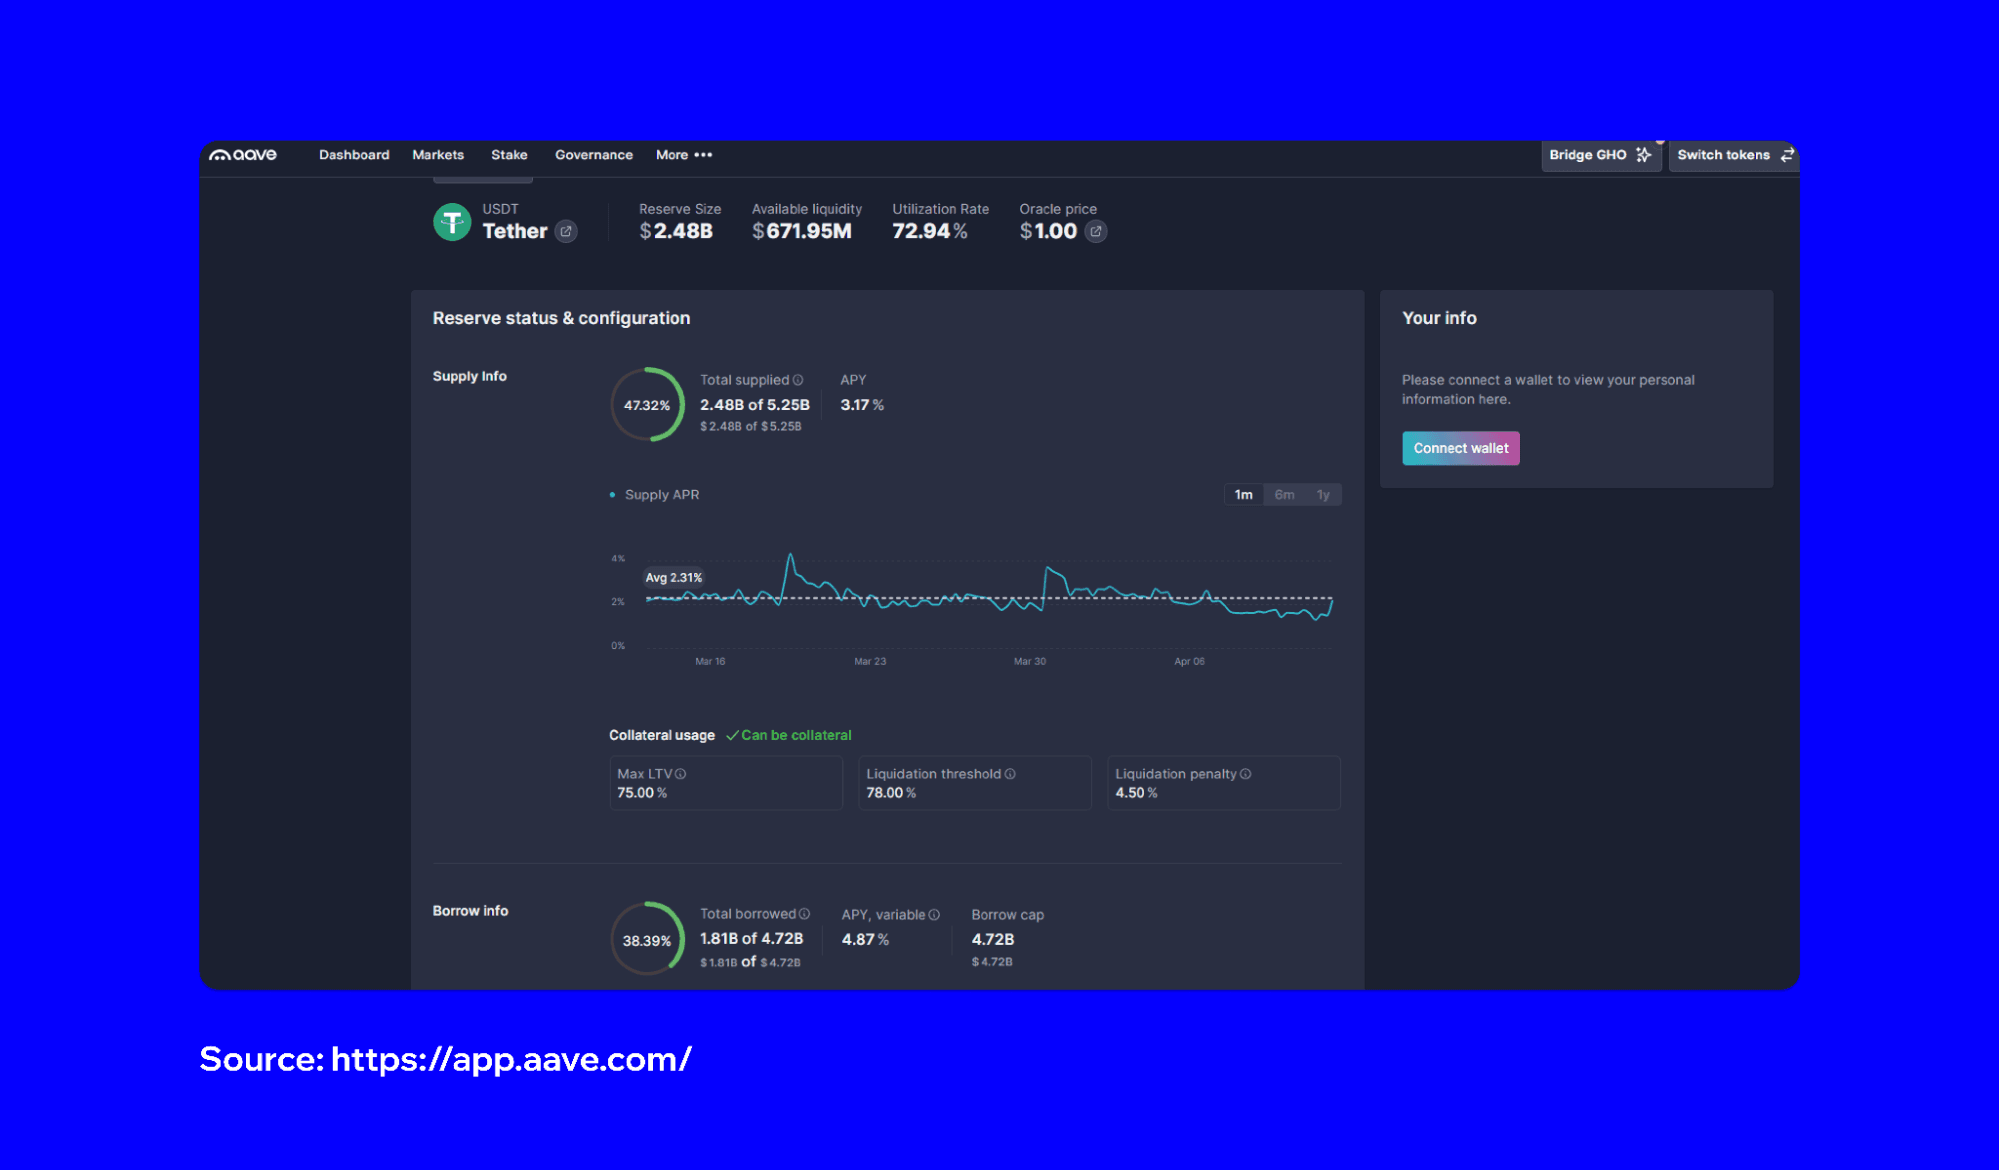1999x1171 pixels.
Task: Open the More navigation menu
Action: [x=684, y=155]
